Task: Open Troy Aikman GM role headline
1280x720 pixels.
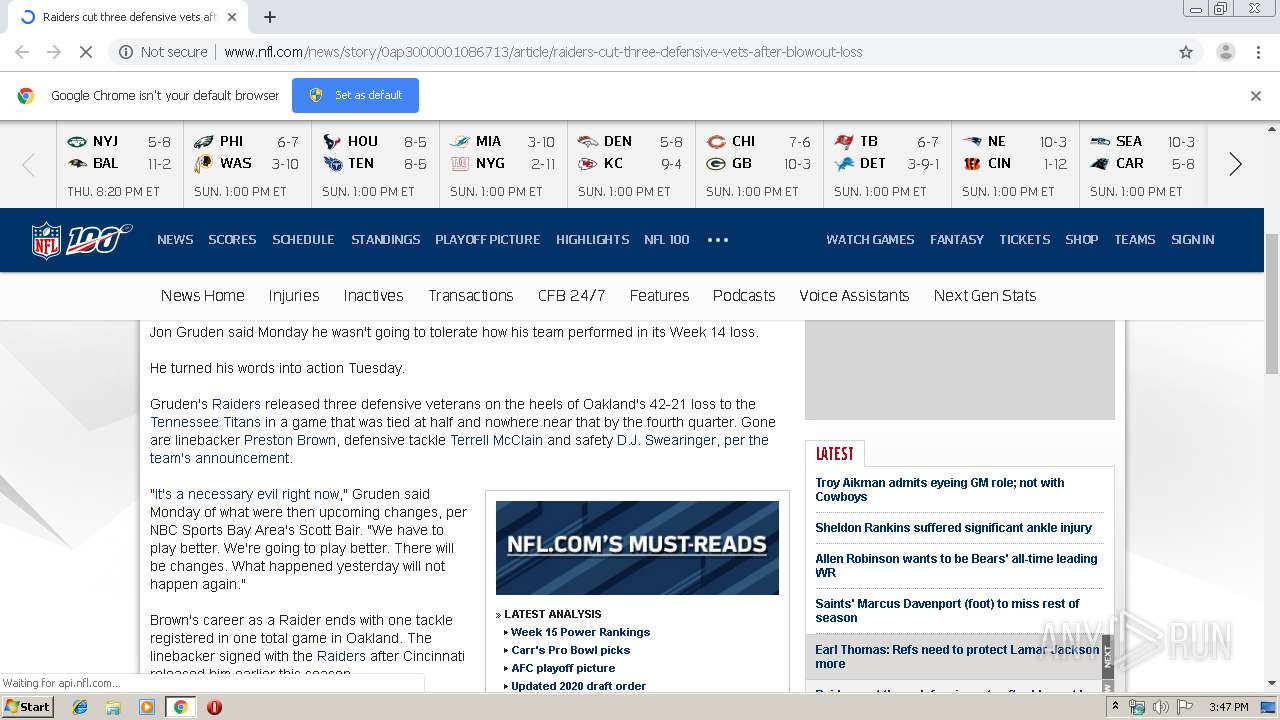Action: click(939, 490)
